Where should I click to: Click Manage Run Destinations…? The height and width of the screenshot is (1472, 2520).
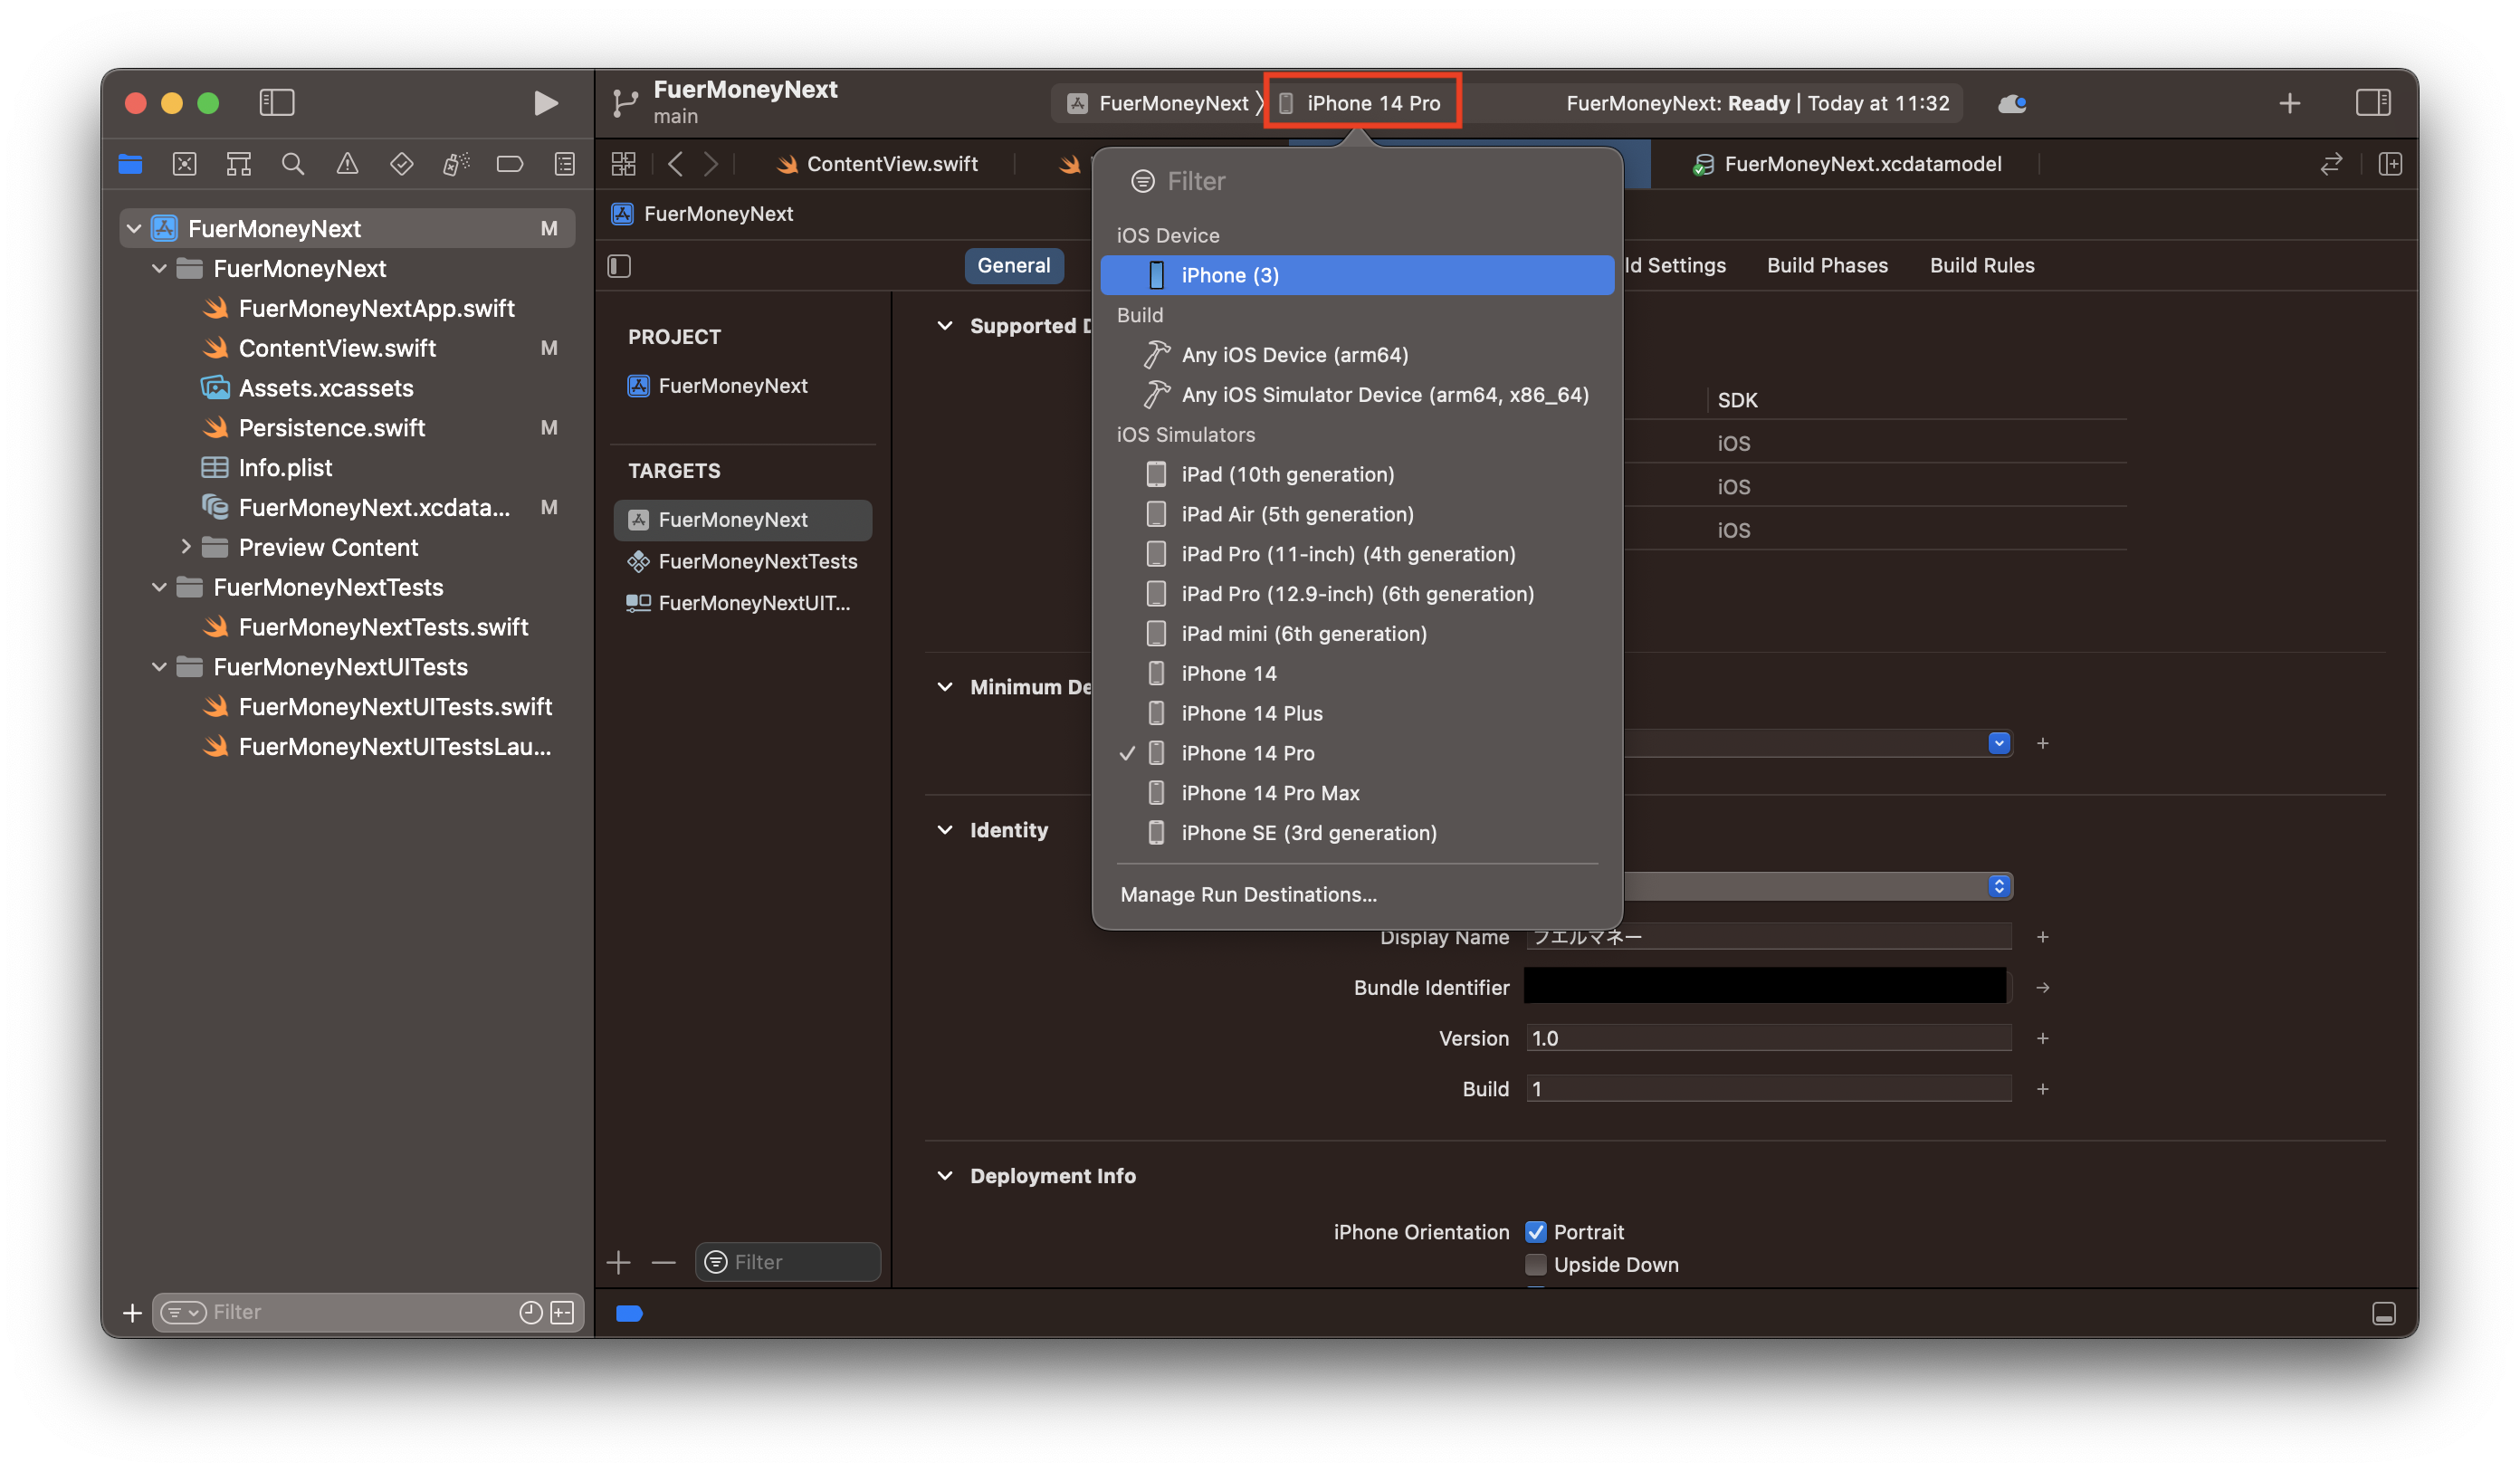(x=1248, y=894)
